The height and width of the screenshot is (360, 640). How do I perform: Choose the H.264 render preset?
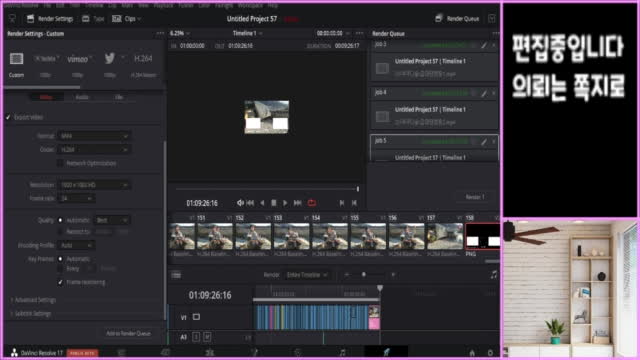(143, 59)
